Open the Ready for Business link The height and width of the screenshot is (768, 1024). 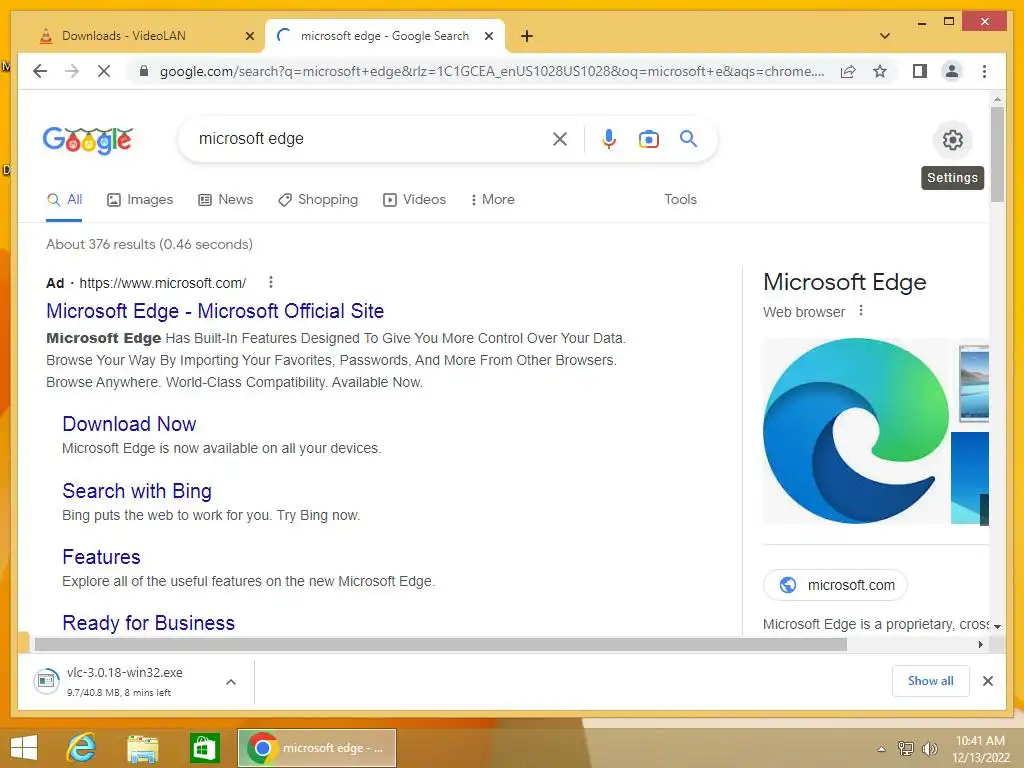click(148, 623)
